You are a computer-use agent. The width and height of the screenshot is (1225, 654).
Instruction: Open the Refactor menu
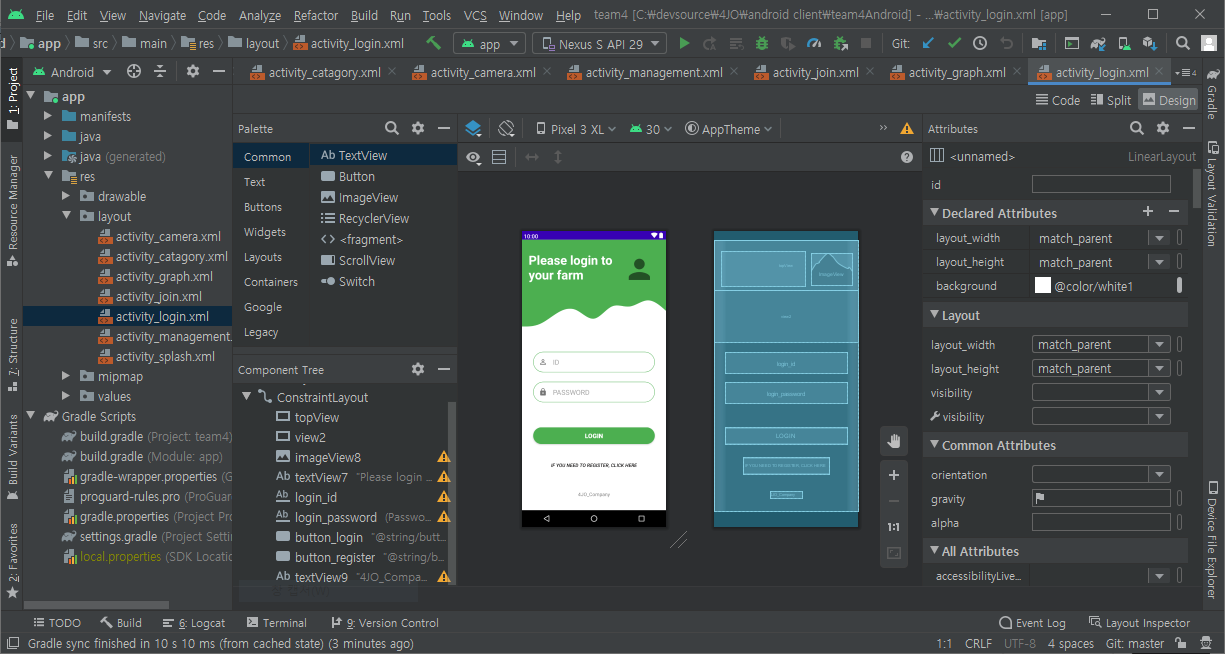coord(316,16)
